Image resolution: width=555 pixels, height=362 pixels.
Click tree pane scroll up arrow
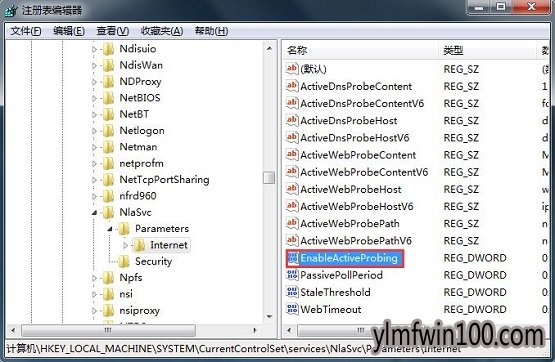(x=269, y=48)
